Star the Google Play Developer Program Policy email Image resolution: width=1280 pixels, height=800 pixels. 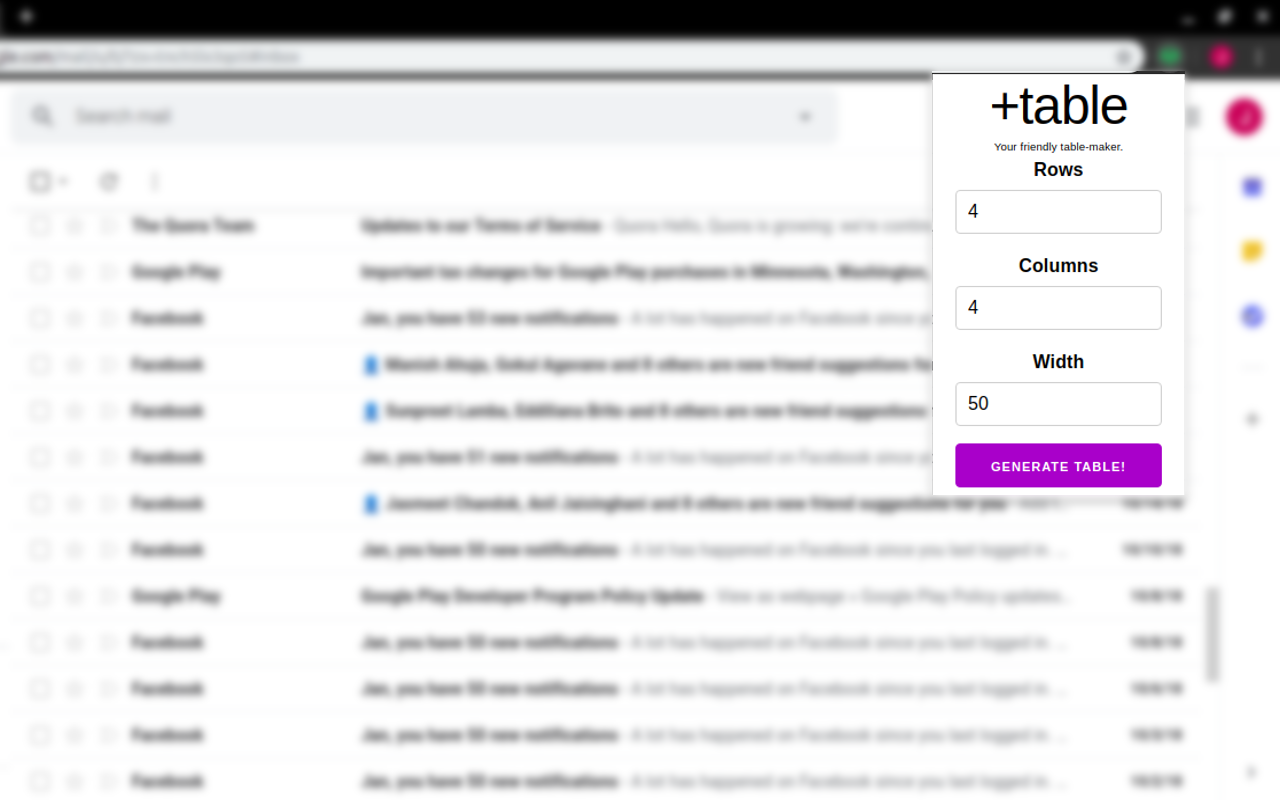pyautogui.click(x=74, y=596)
